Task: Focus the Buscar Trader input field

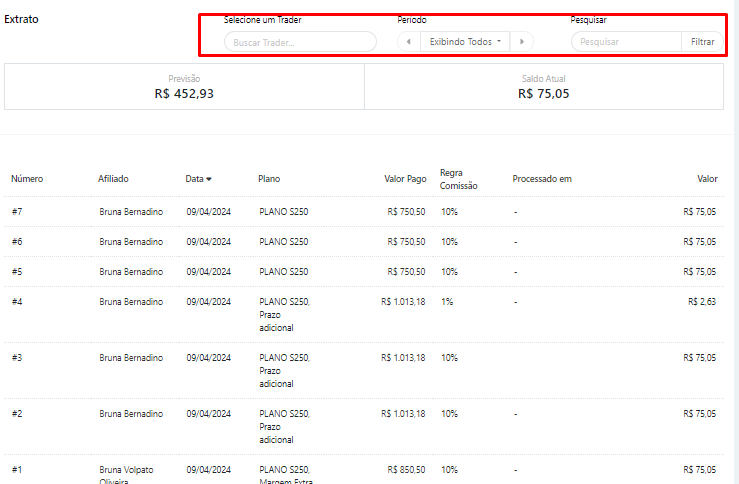Action: tap(299, 42)
